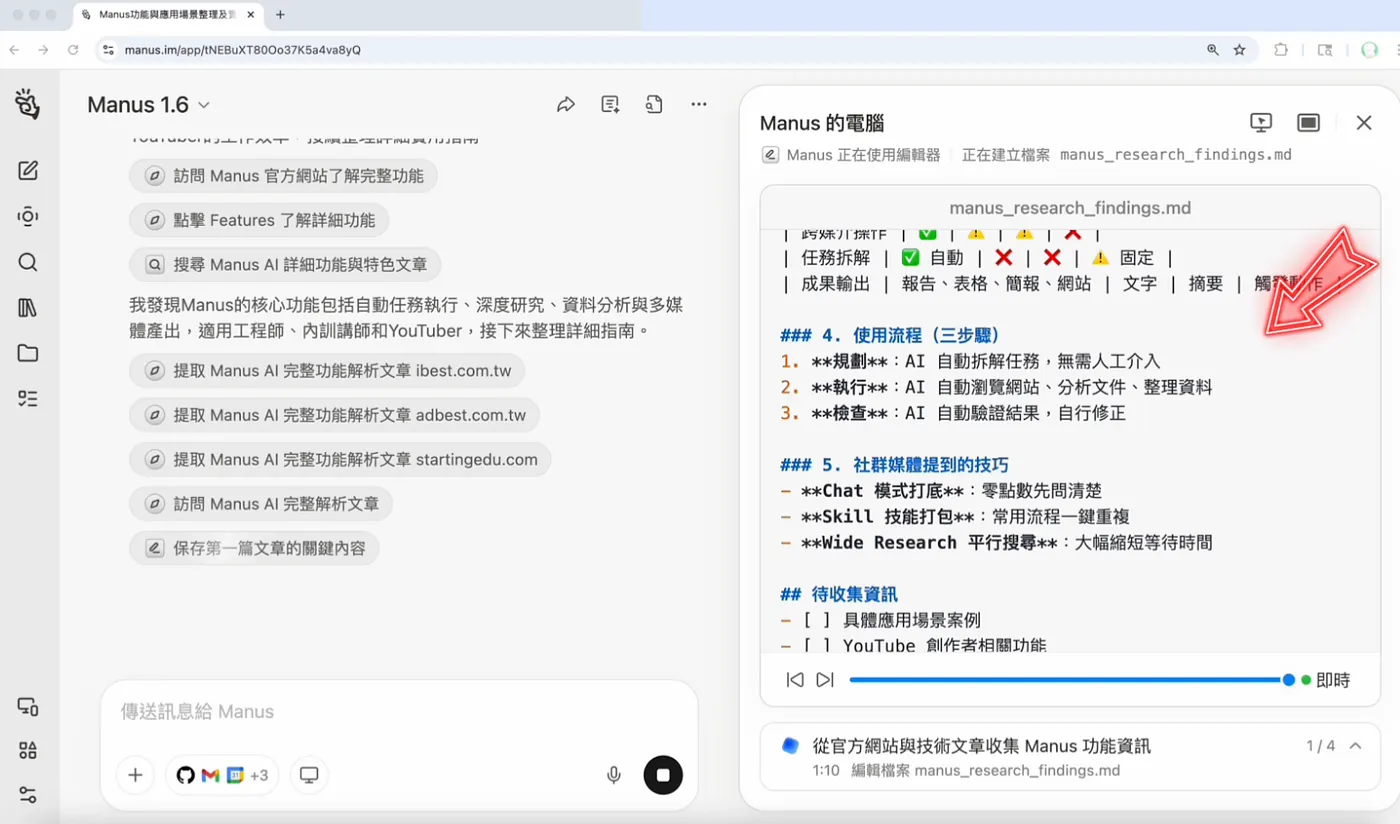Jump to the next step in playback
The height and width of the screenshot is (824, 1400).
pyautogui.click(x=825, y=680)
